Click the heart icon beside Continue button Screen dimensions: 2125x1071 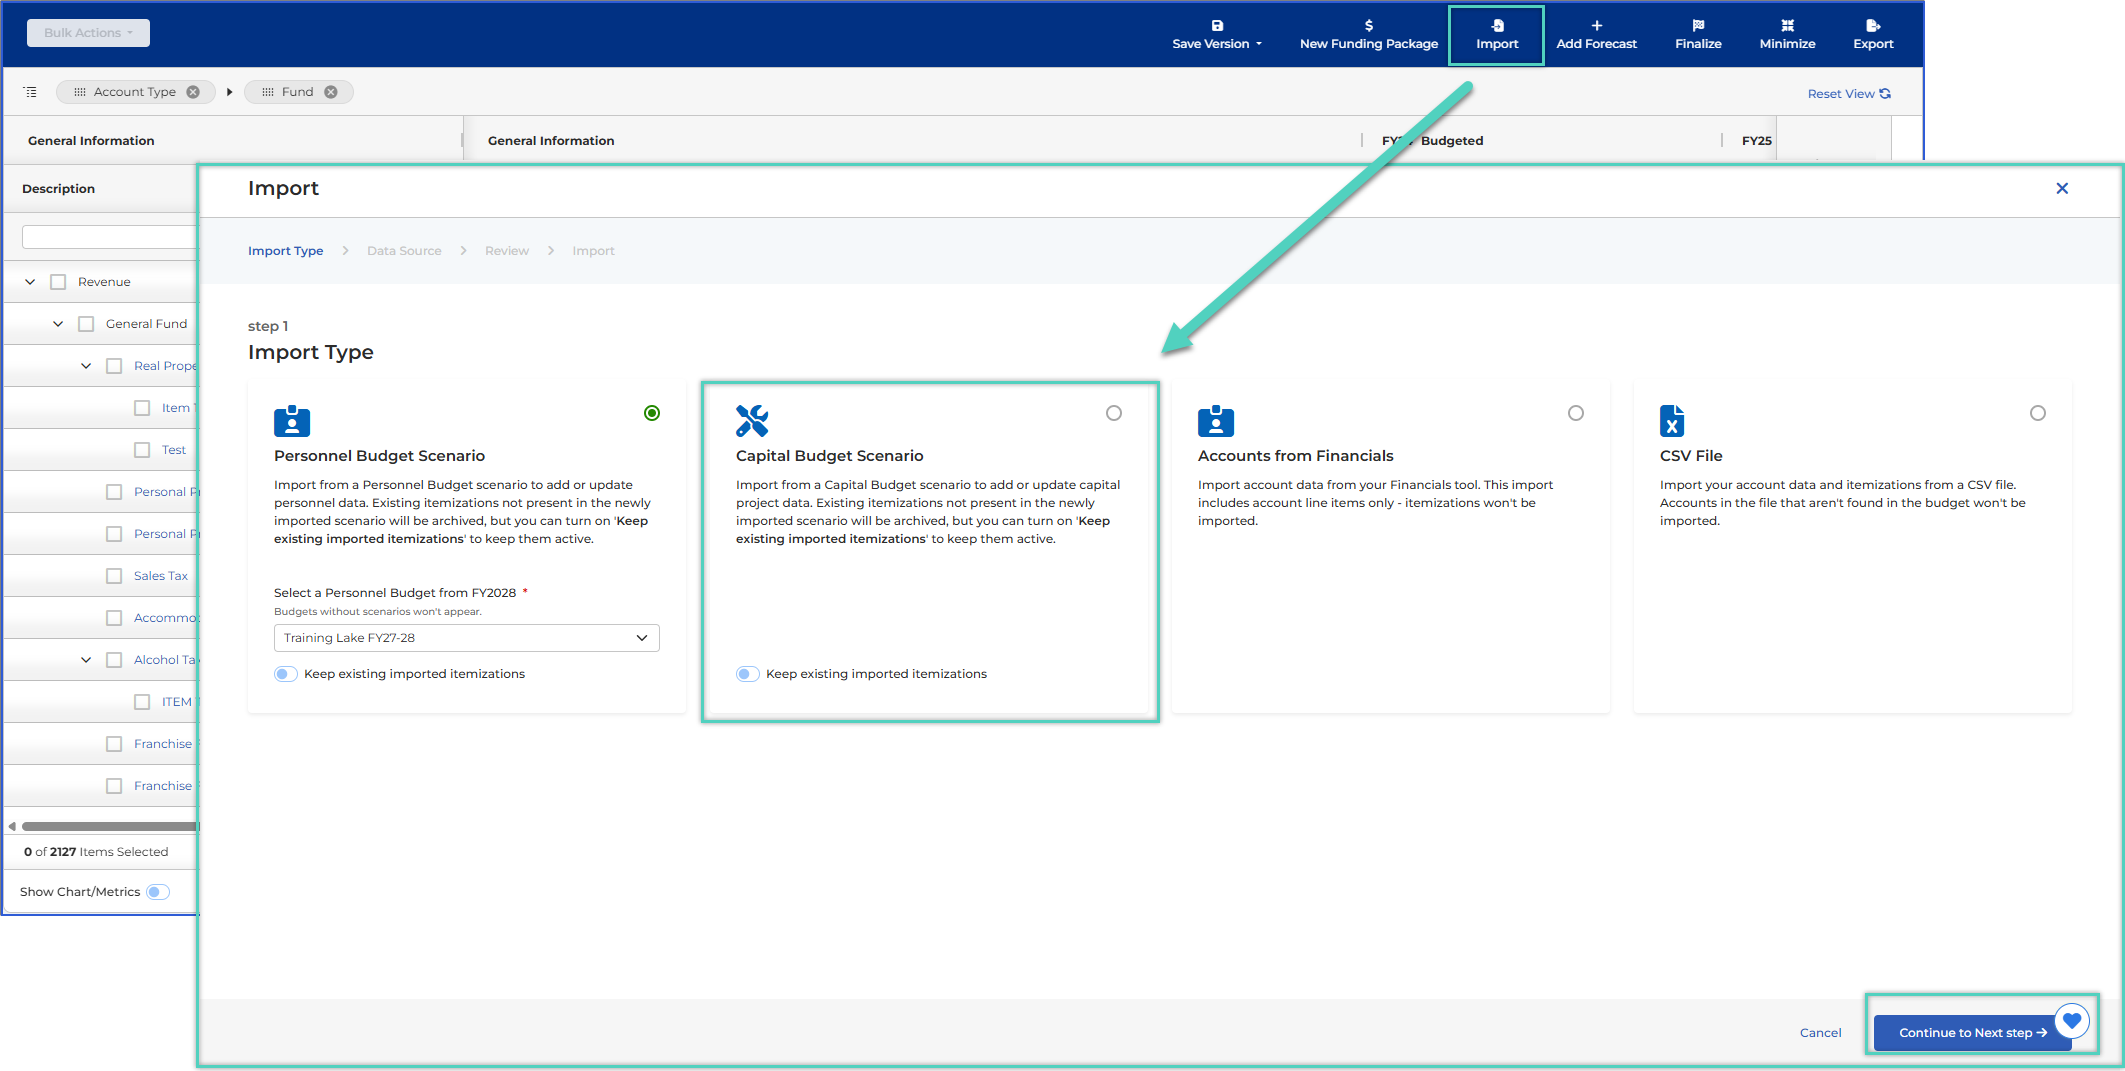pyautogui.click(x=2072, y=1021)
